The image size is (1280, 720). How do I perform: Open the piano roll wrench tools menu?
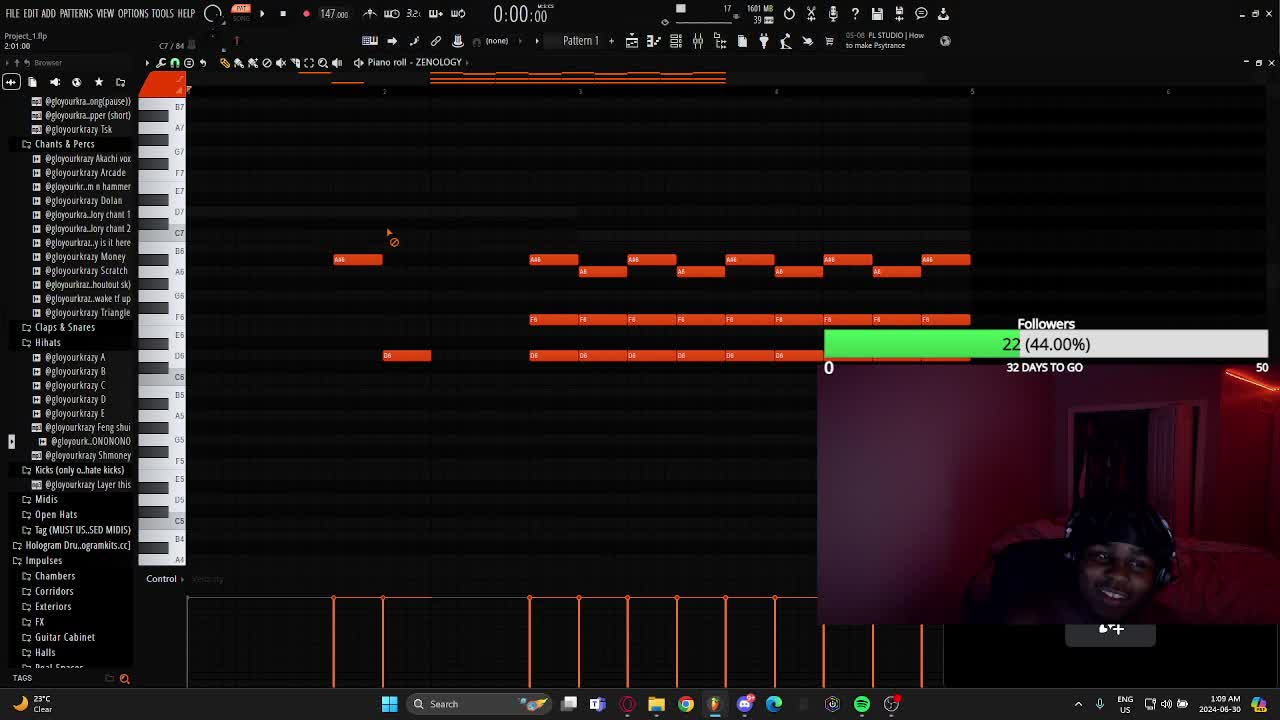[x=161, y=62]
